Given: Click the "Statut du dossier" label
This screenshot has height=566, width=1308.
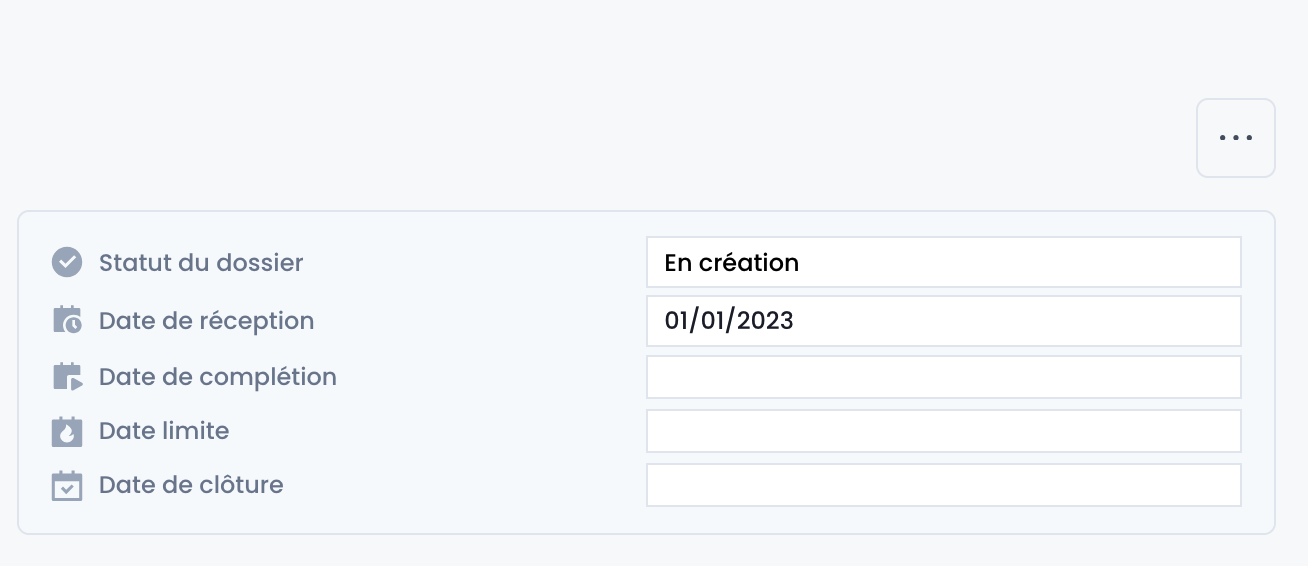Looking at the screenshot, I should (x=201, y=263).
